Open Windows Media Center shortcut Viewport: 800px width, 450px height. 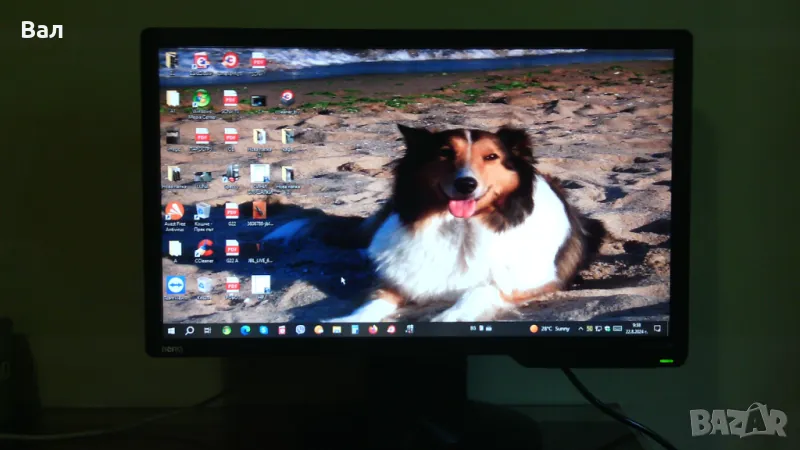coord(202,104)
